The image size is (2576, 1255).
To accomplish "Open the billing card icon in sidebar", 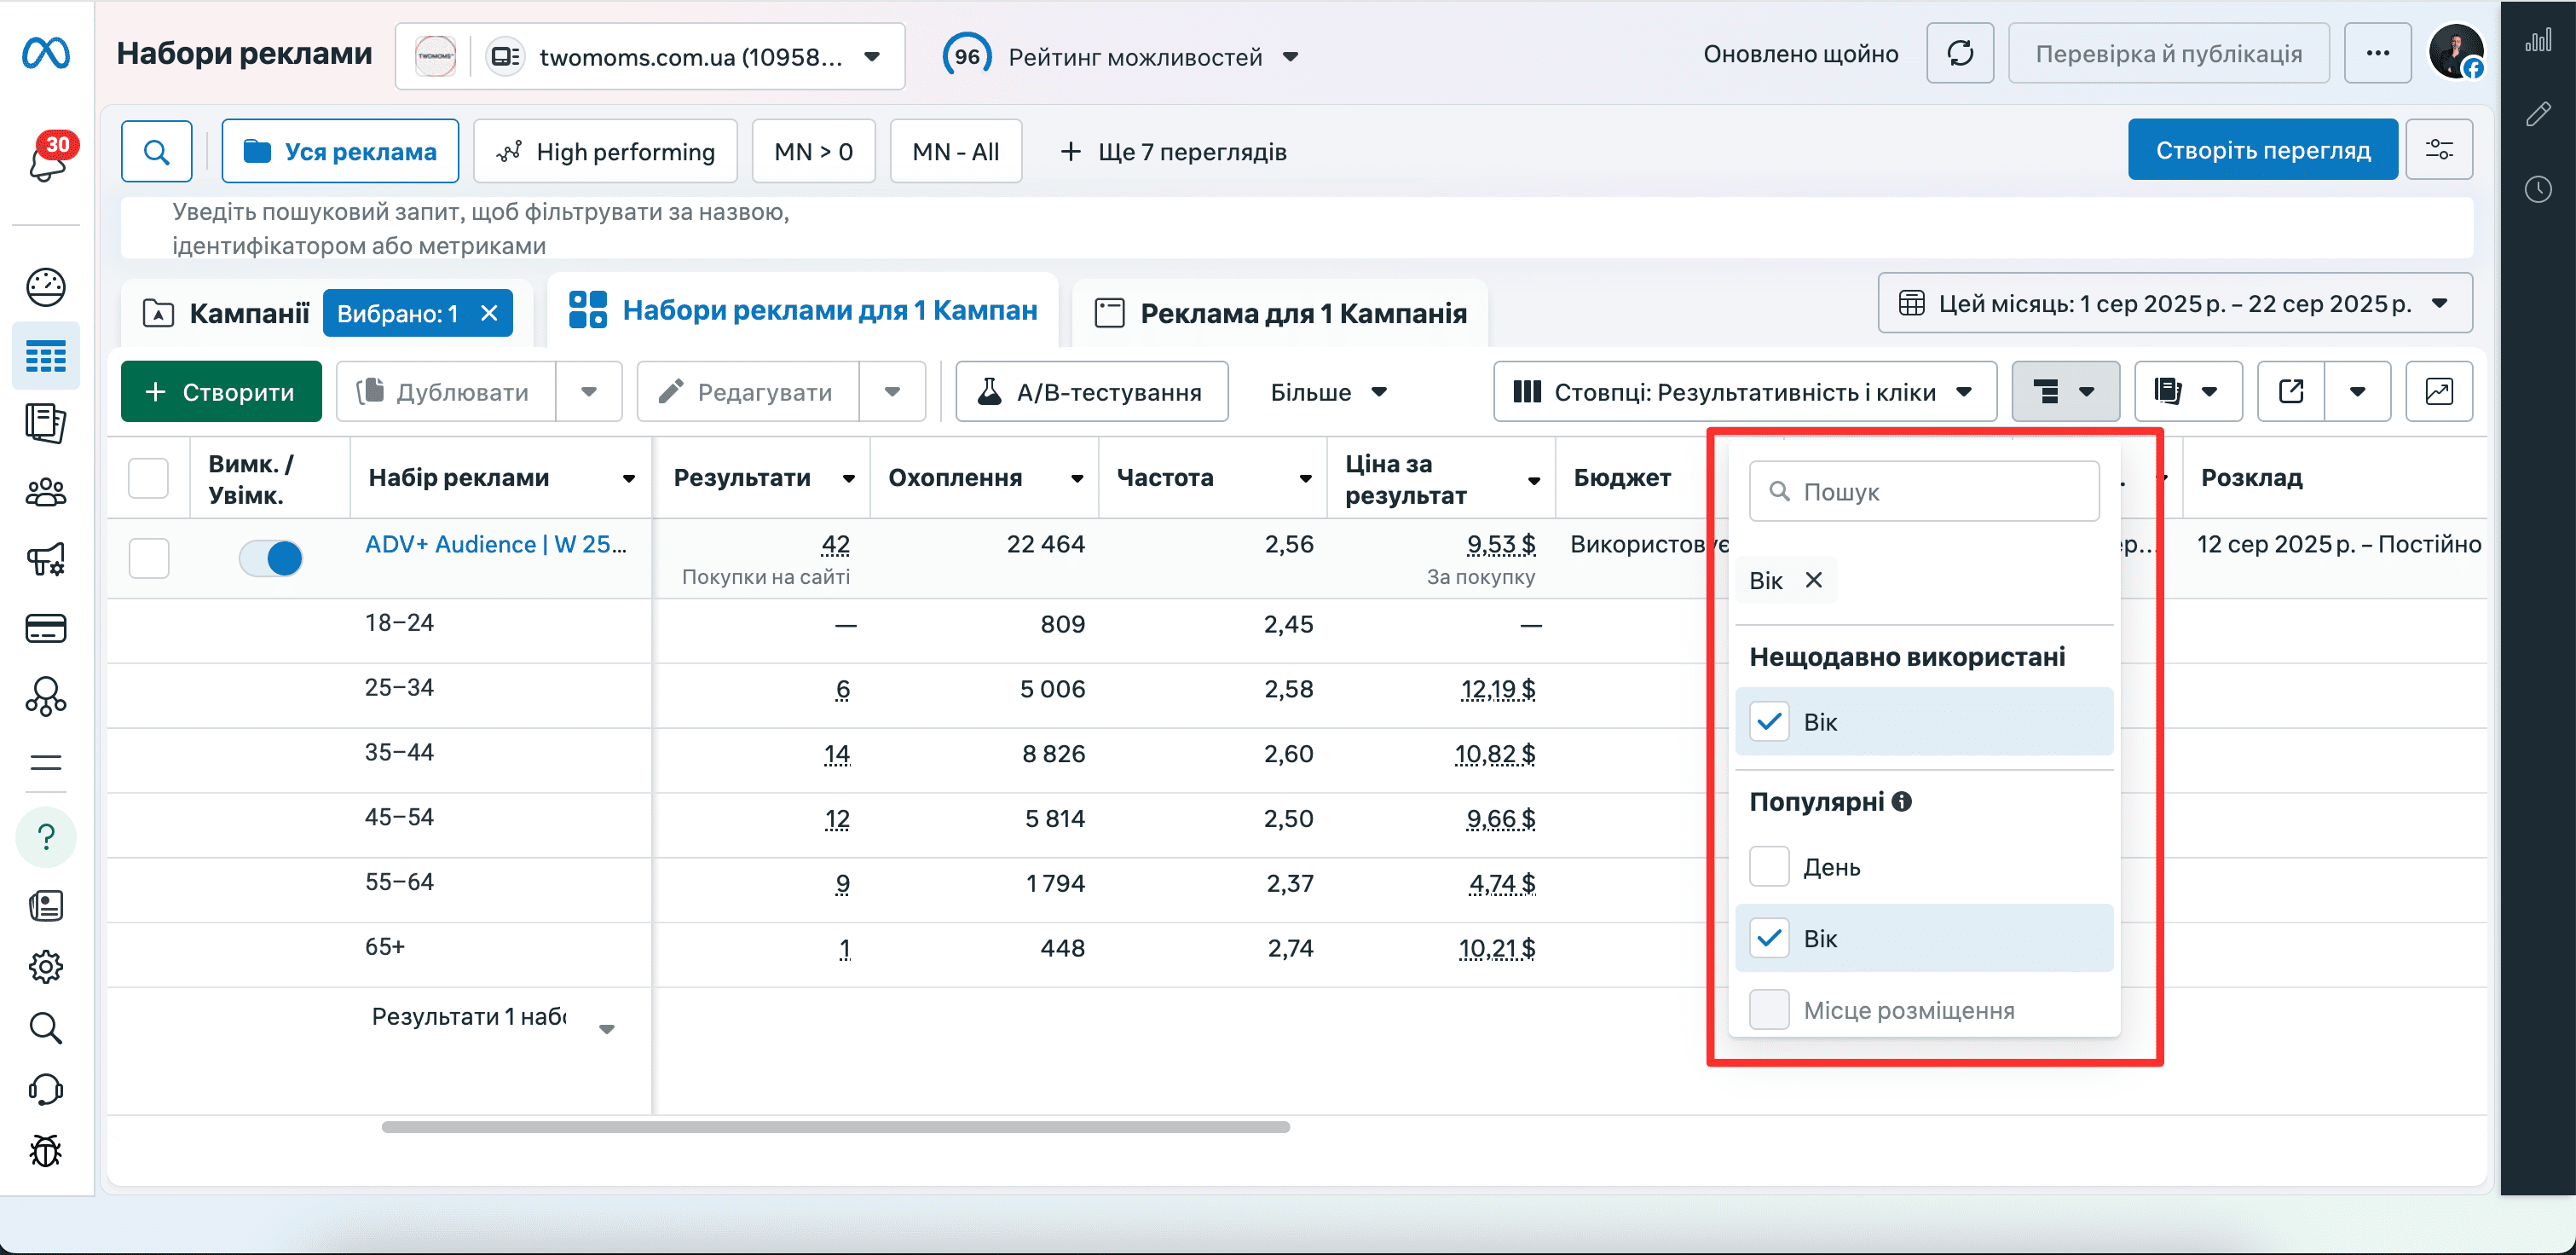I will (46, 628).
